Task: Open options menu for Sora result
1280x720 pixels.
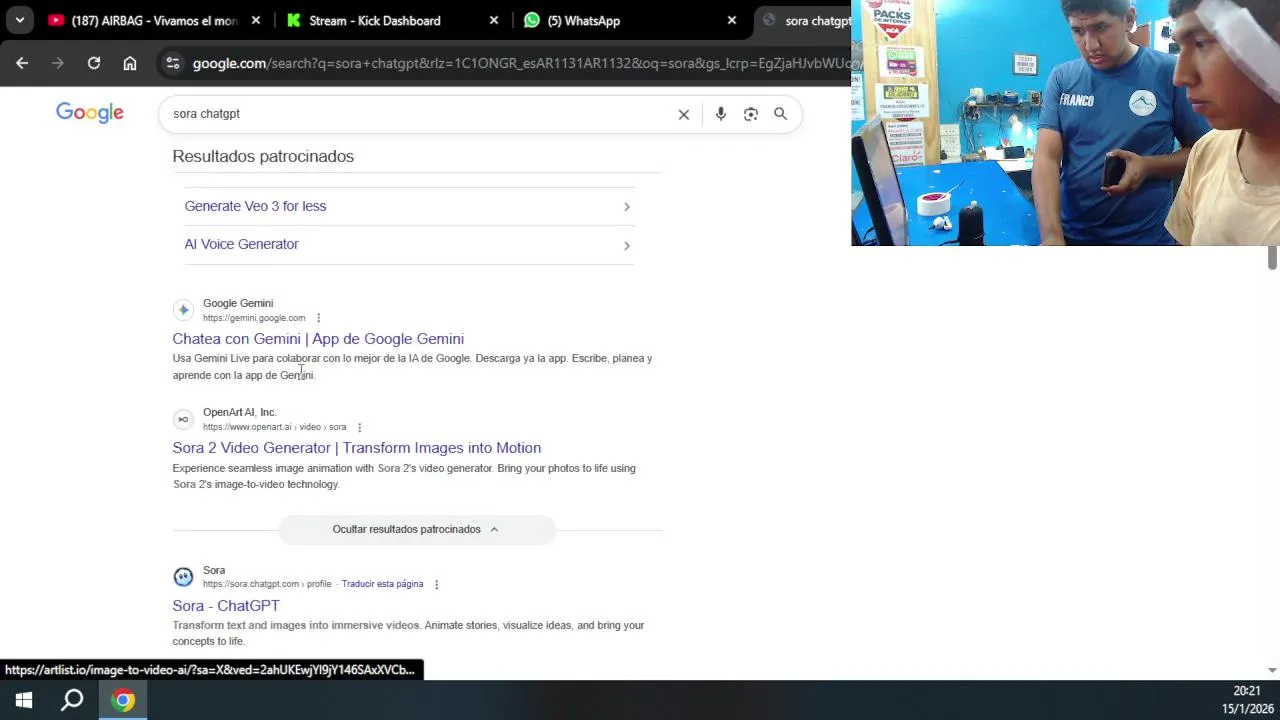Action: [x=436, y=584]
